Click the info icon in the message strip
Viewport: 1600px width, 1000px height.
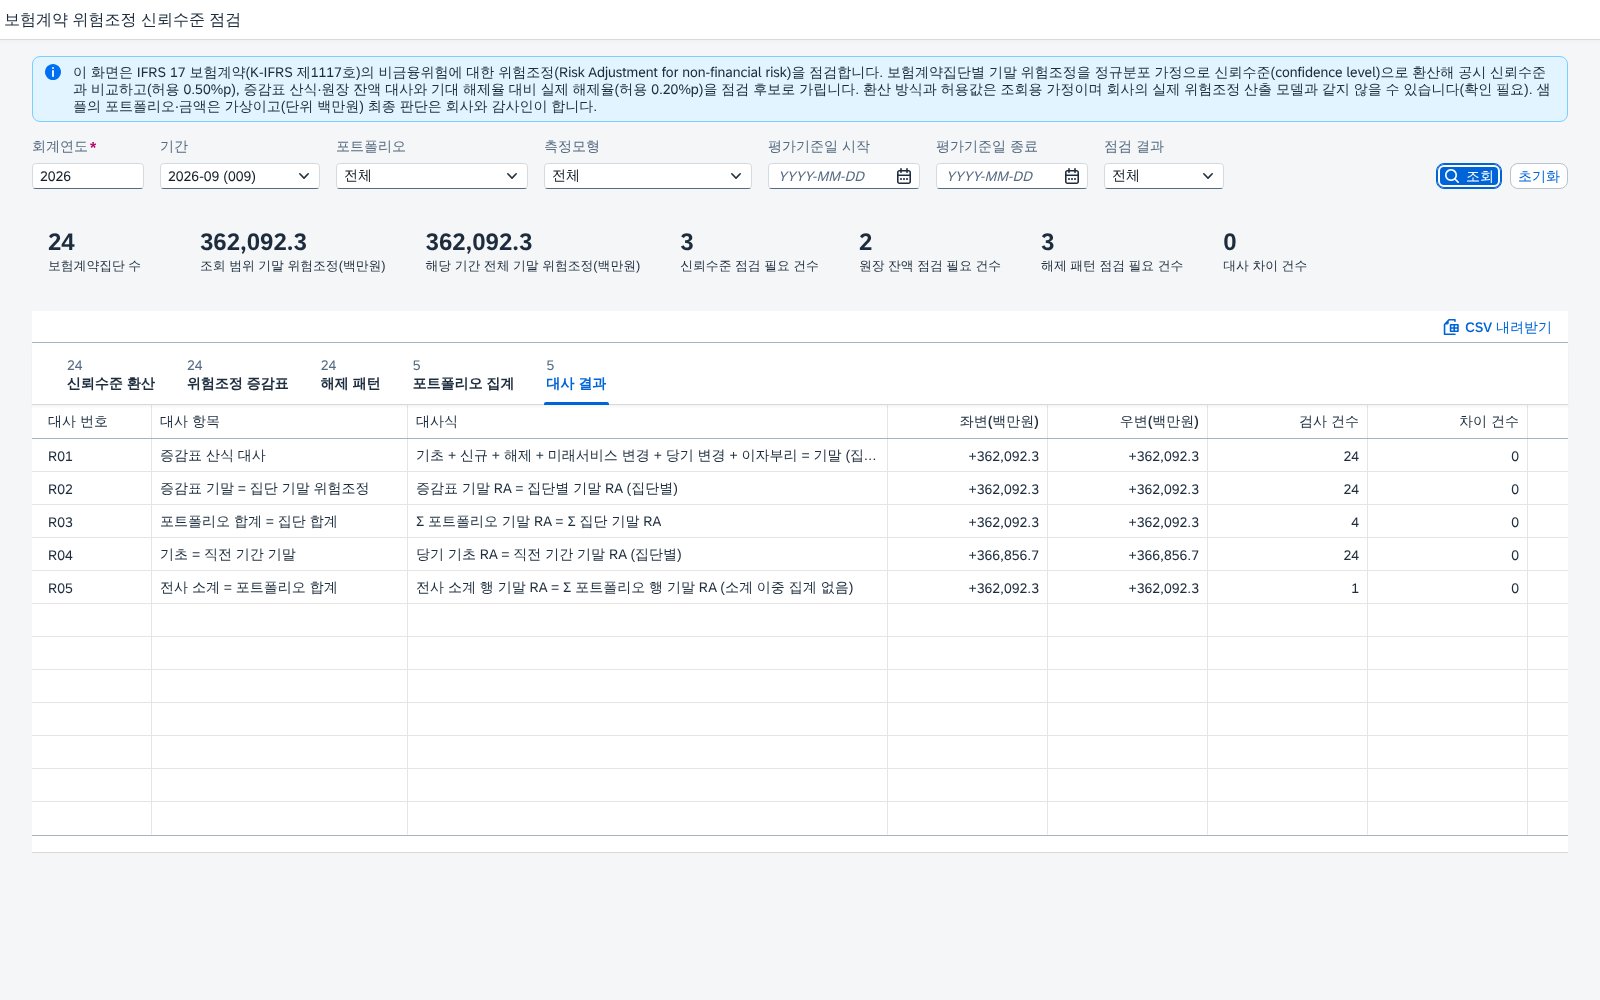[x=53, y=72]
